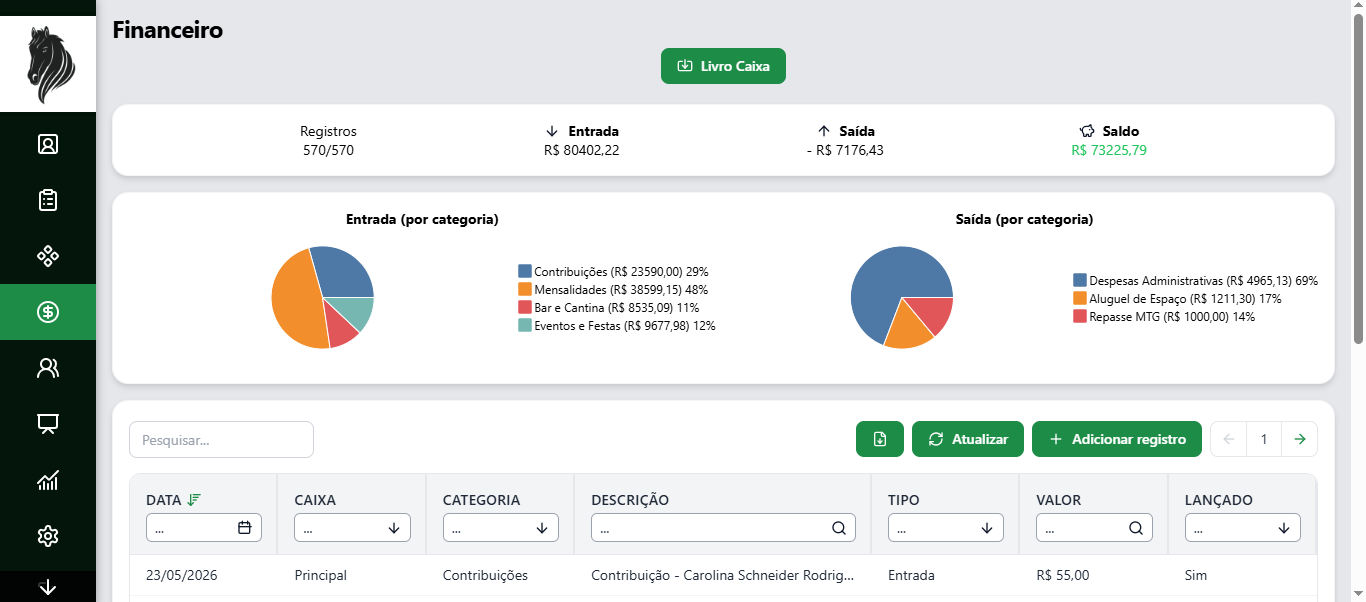Click the Livro Caixa button
Viewport: 1366px width, 602px height.
click(723, 66)
